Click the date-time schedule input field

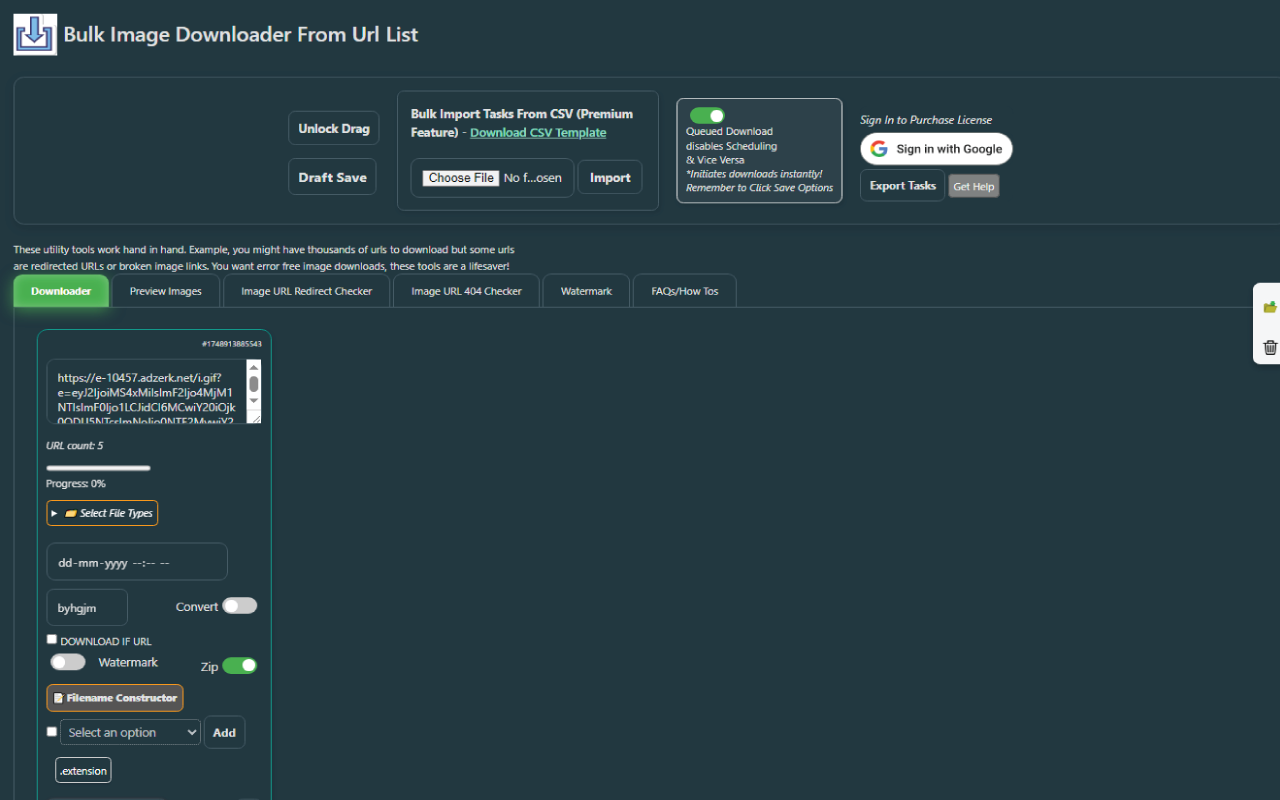[x=137, y=562]
